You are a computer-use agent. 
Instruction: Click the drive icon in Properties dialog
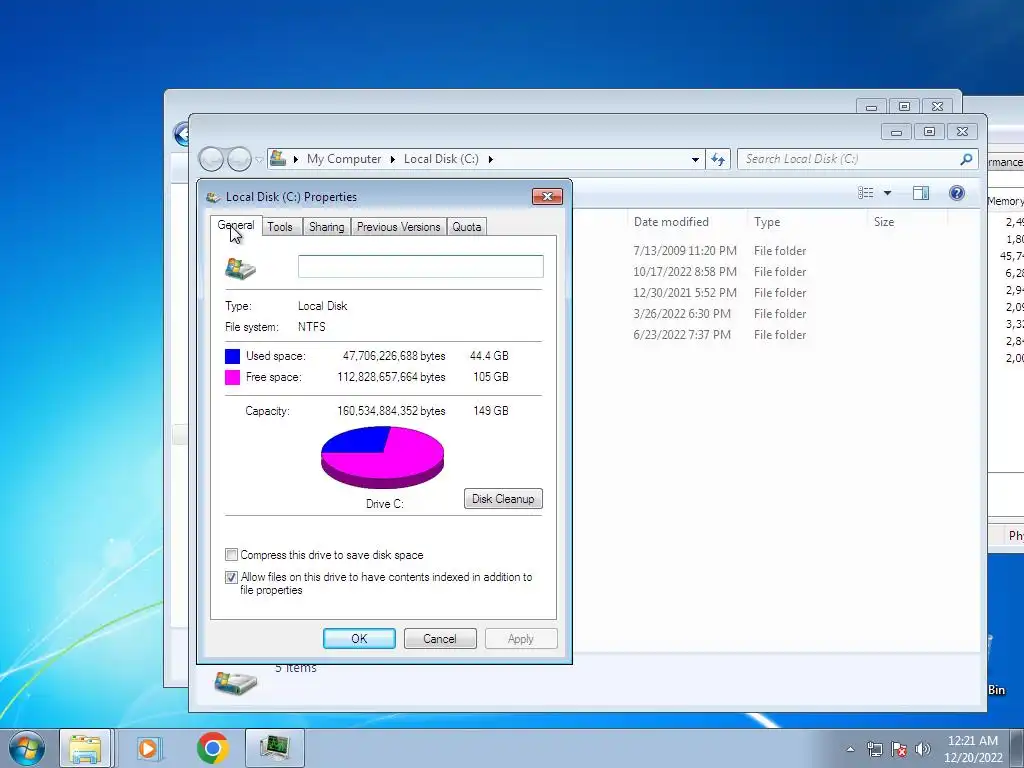(x=240, y=268)
